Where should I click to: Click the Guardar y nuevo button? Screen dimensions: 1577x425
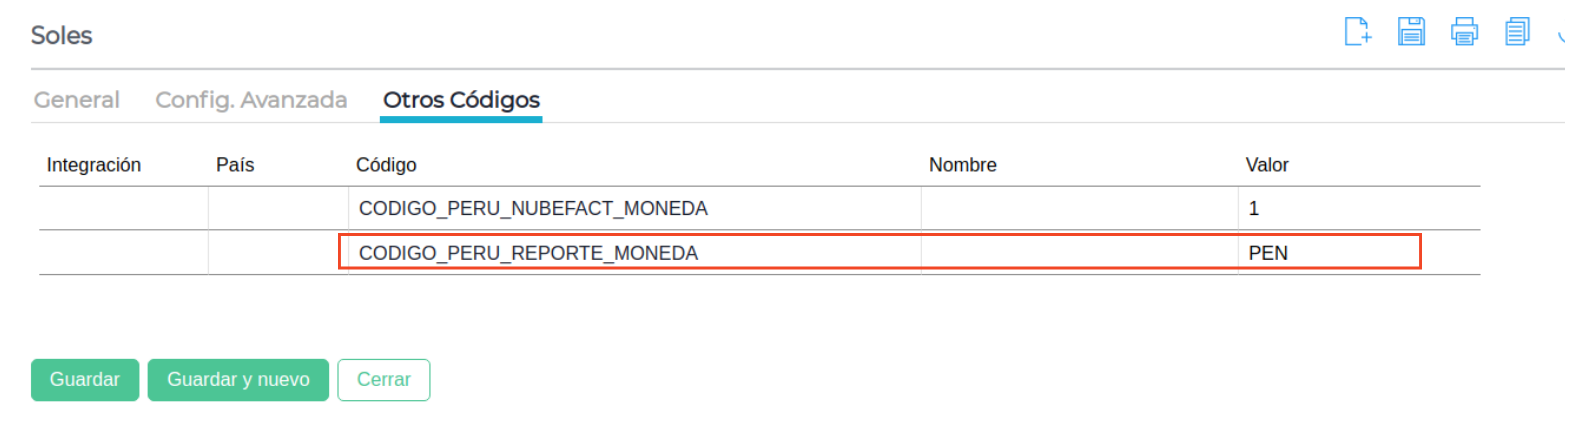[x=238, y=380]
